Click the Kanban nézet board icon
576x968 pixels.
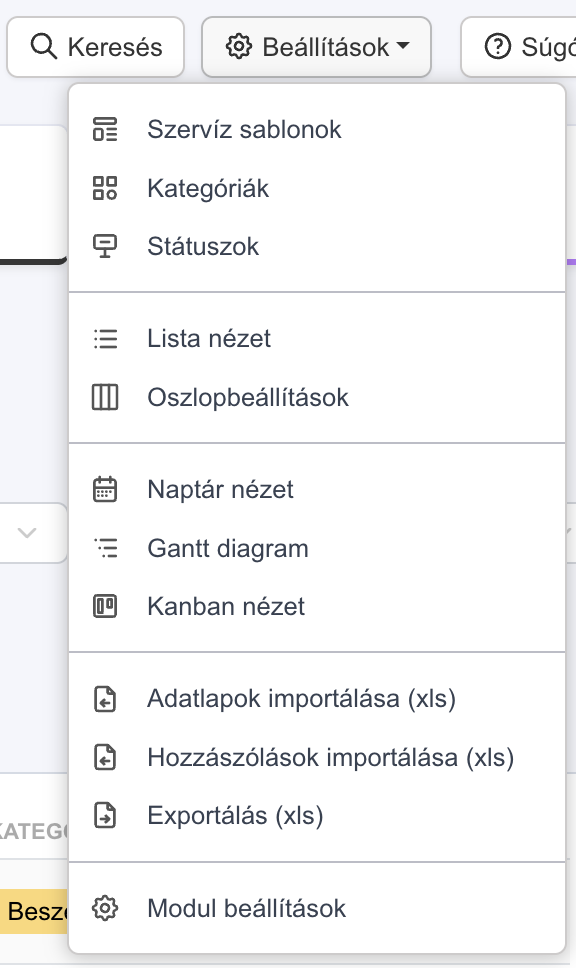click(x=105, y=606)
